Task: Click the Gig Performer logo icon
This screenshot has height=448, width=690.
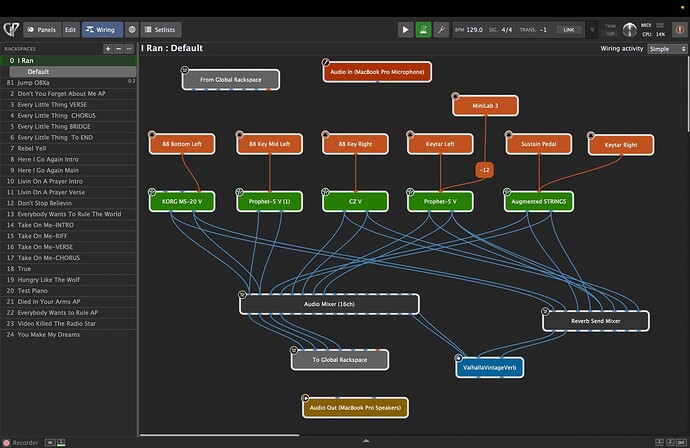Action: (x=11, y=29)
